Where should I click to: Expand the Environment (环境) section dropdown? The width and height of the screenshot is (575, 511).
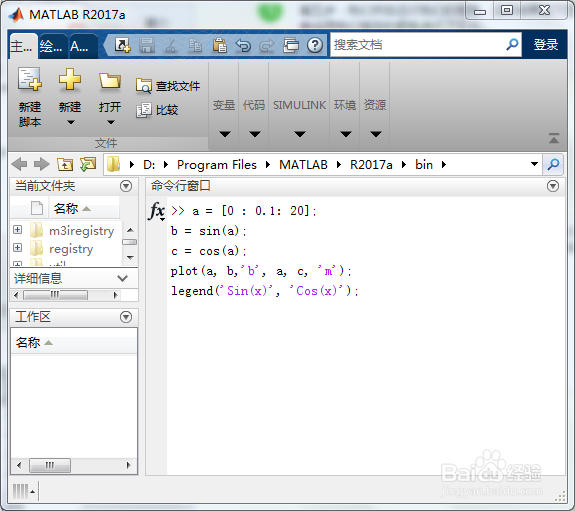(345, 134)
